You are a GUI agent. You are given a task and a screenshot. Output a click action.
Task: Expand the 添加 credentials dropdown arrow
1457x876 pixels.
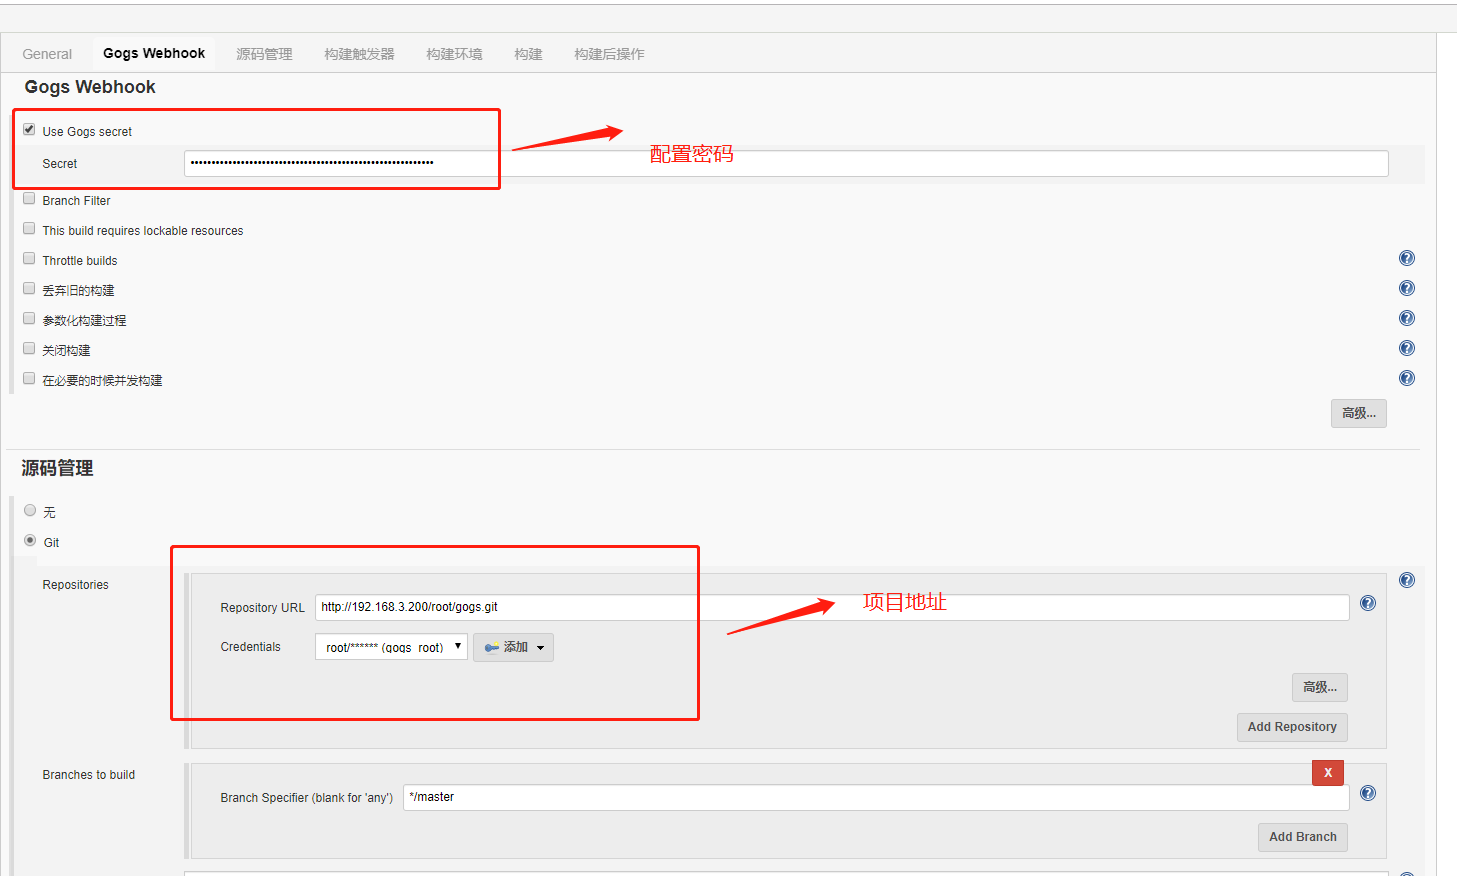point(540,647)
